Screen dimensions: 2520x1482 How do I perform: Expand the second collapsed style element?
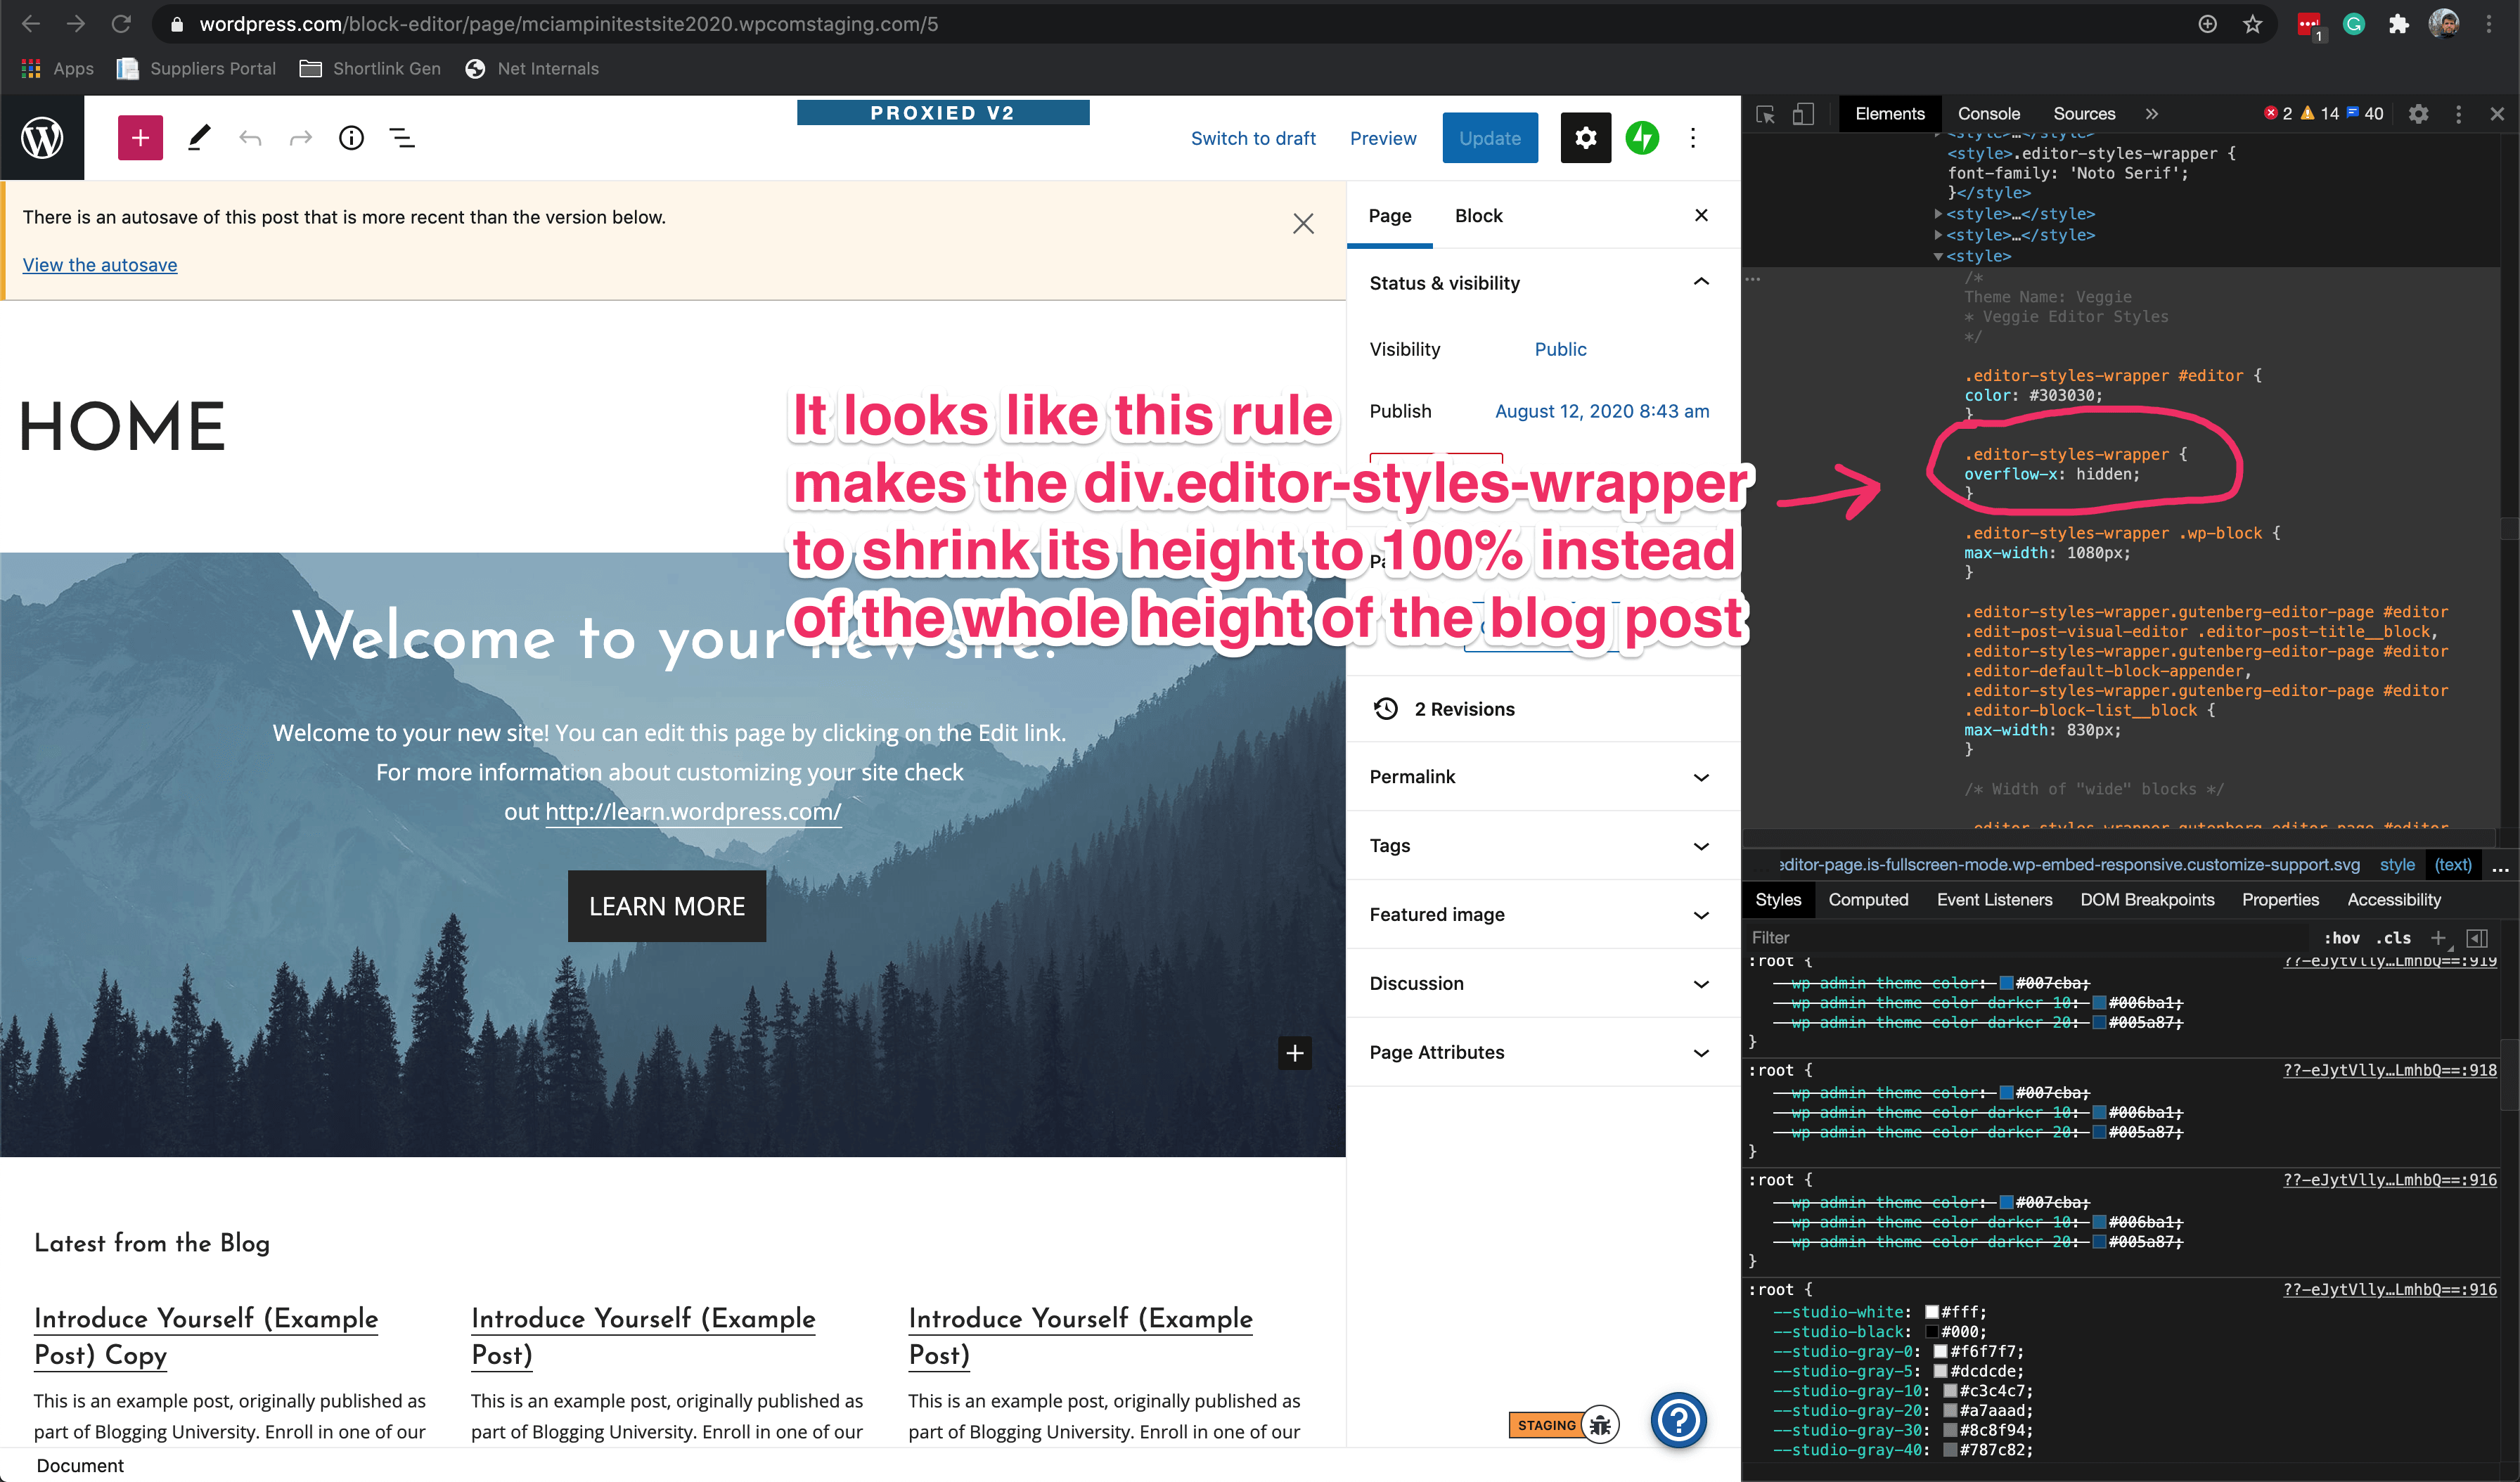[1938, 235]
